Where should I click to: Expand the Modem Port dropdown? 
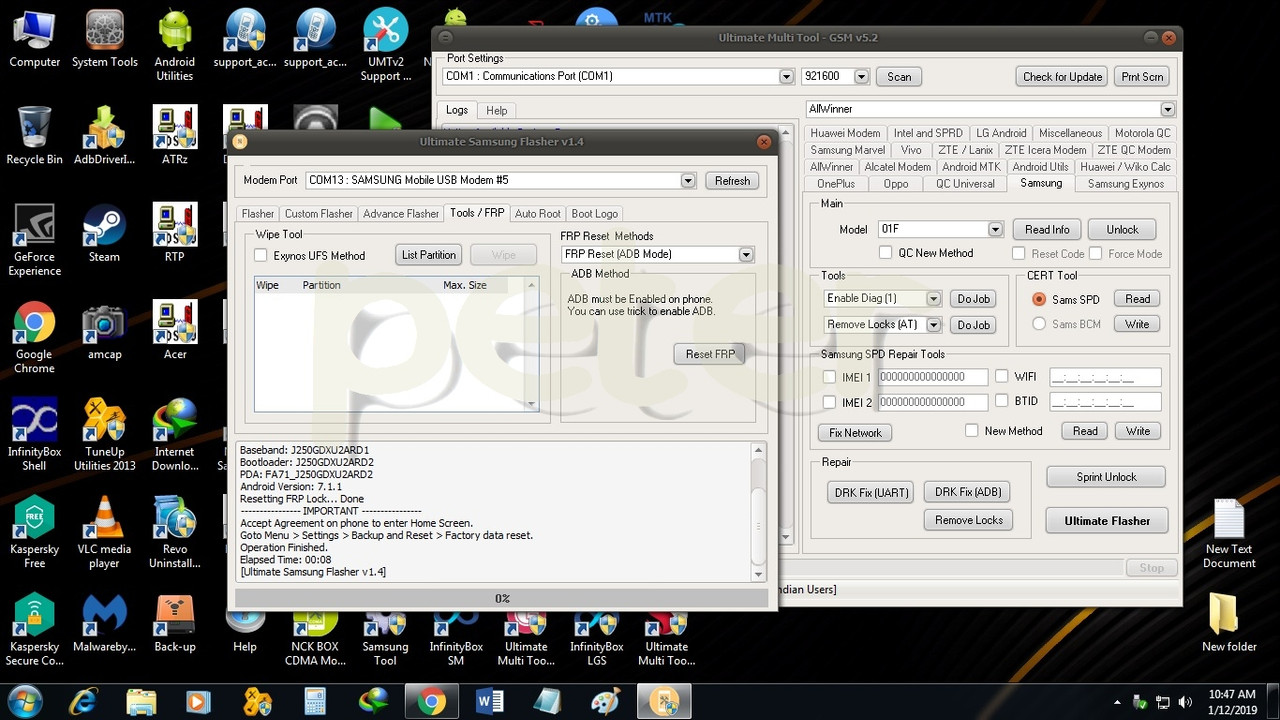688,181
